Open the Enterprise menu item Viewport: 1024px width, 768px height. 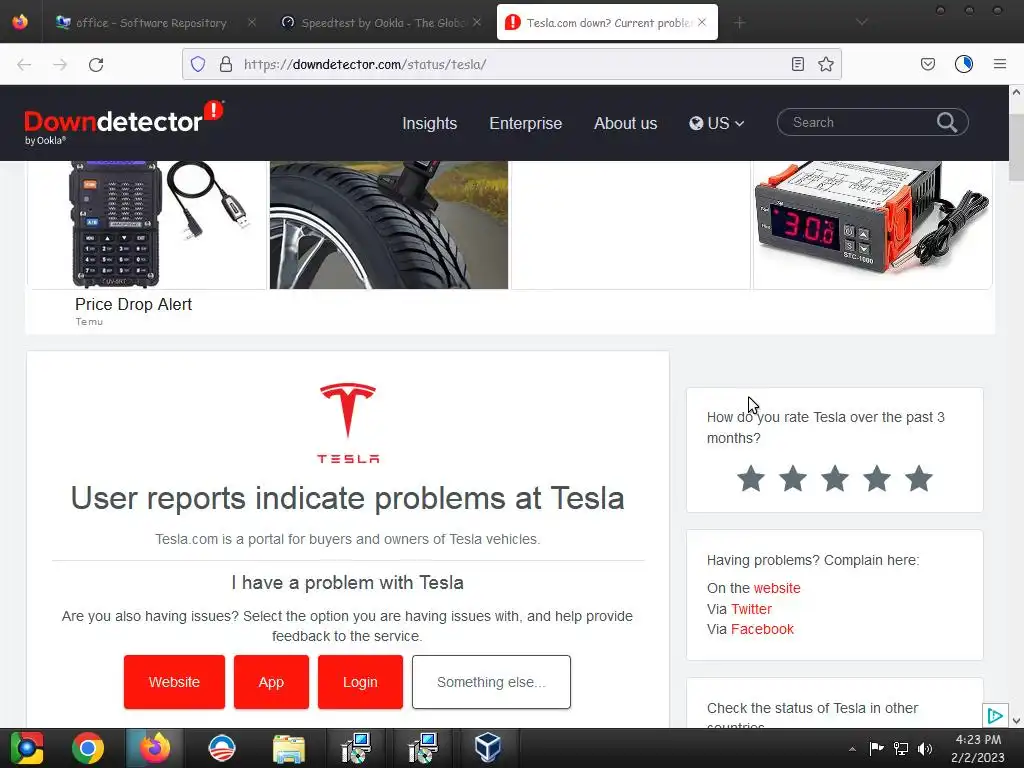tap(526, 123)
